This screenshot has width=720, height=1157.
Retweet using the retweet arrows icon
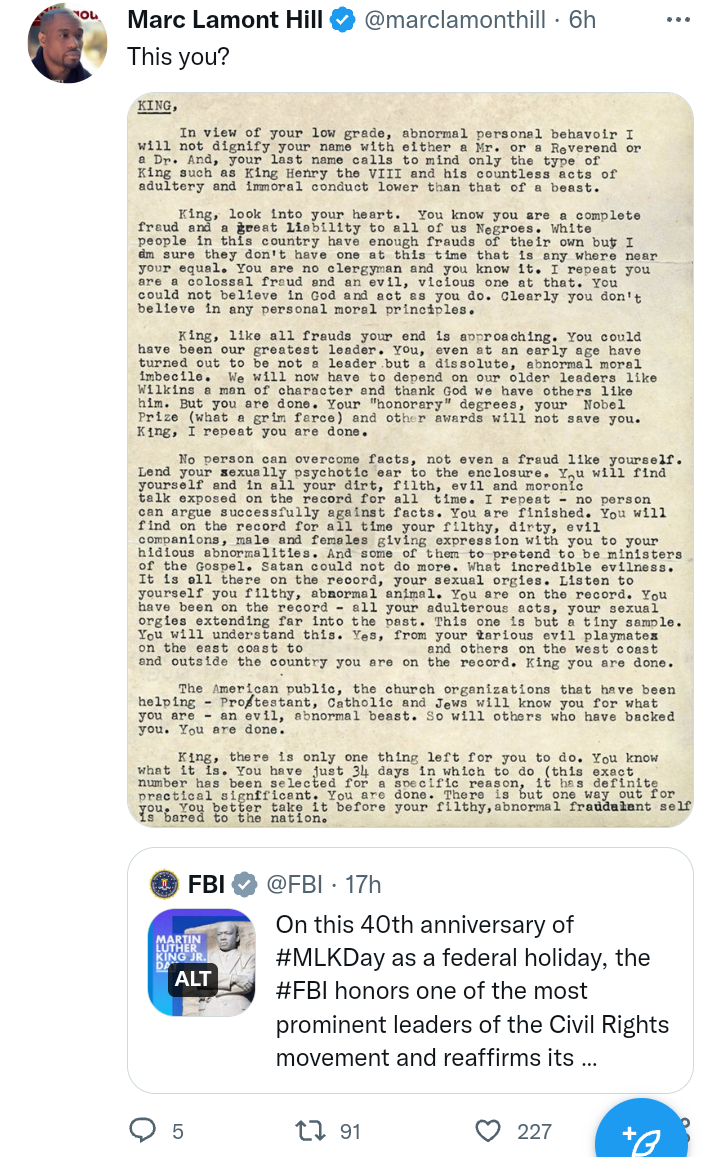pyautogui.click(x=312, y=1131)
